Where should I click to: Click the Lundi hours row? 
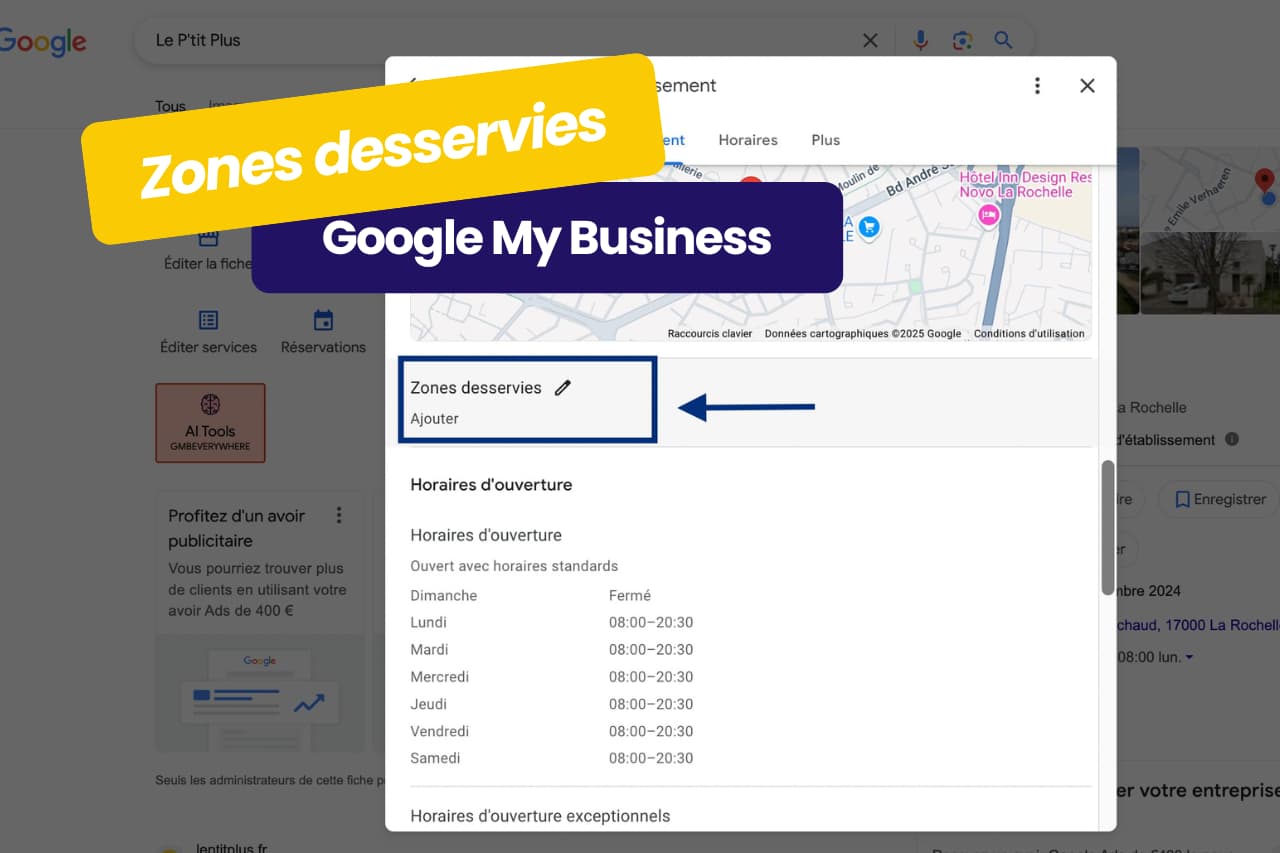point(550,623)
